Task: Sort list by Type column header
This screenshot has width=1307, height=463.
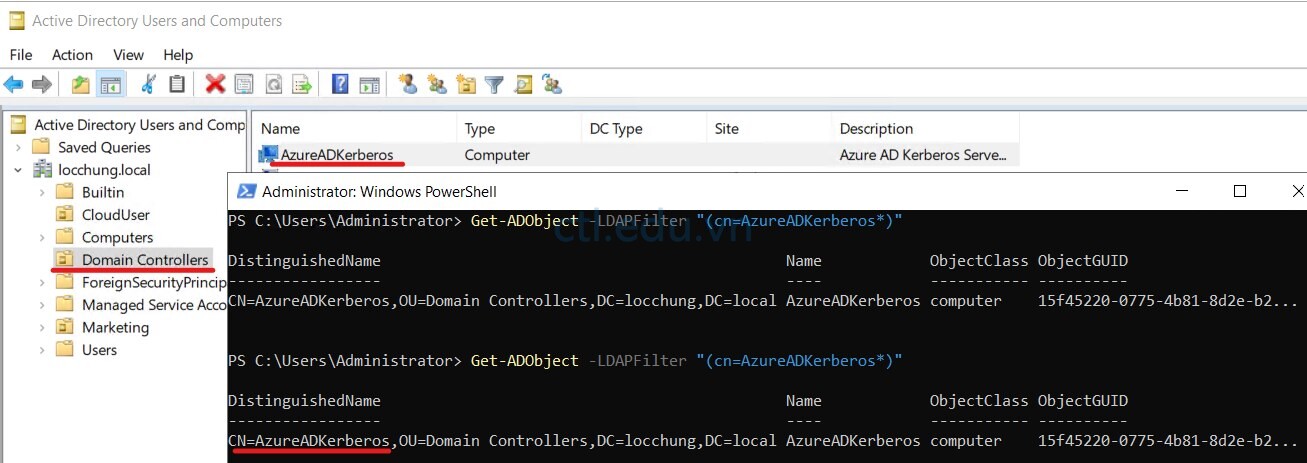Action: [x=519, y=129]
